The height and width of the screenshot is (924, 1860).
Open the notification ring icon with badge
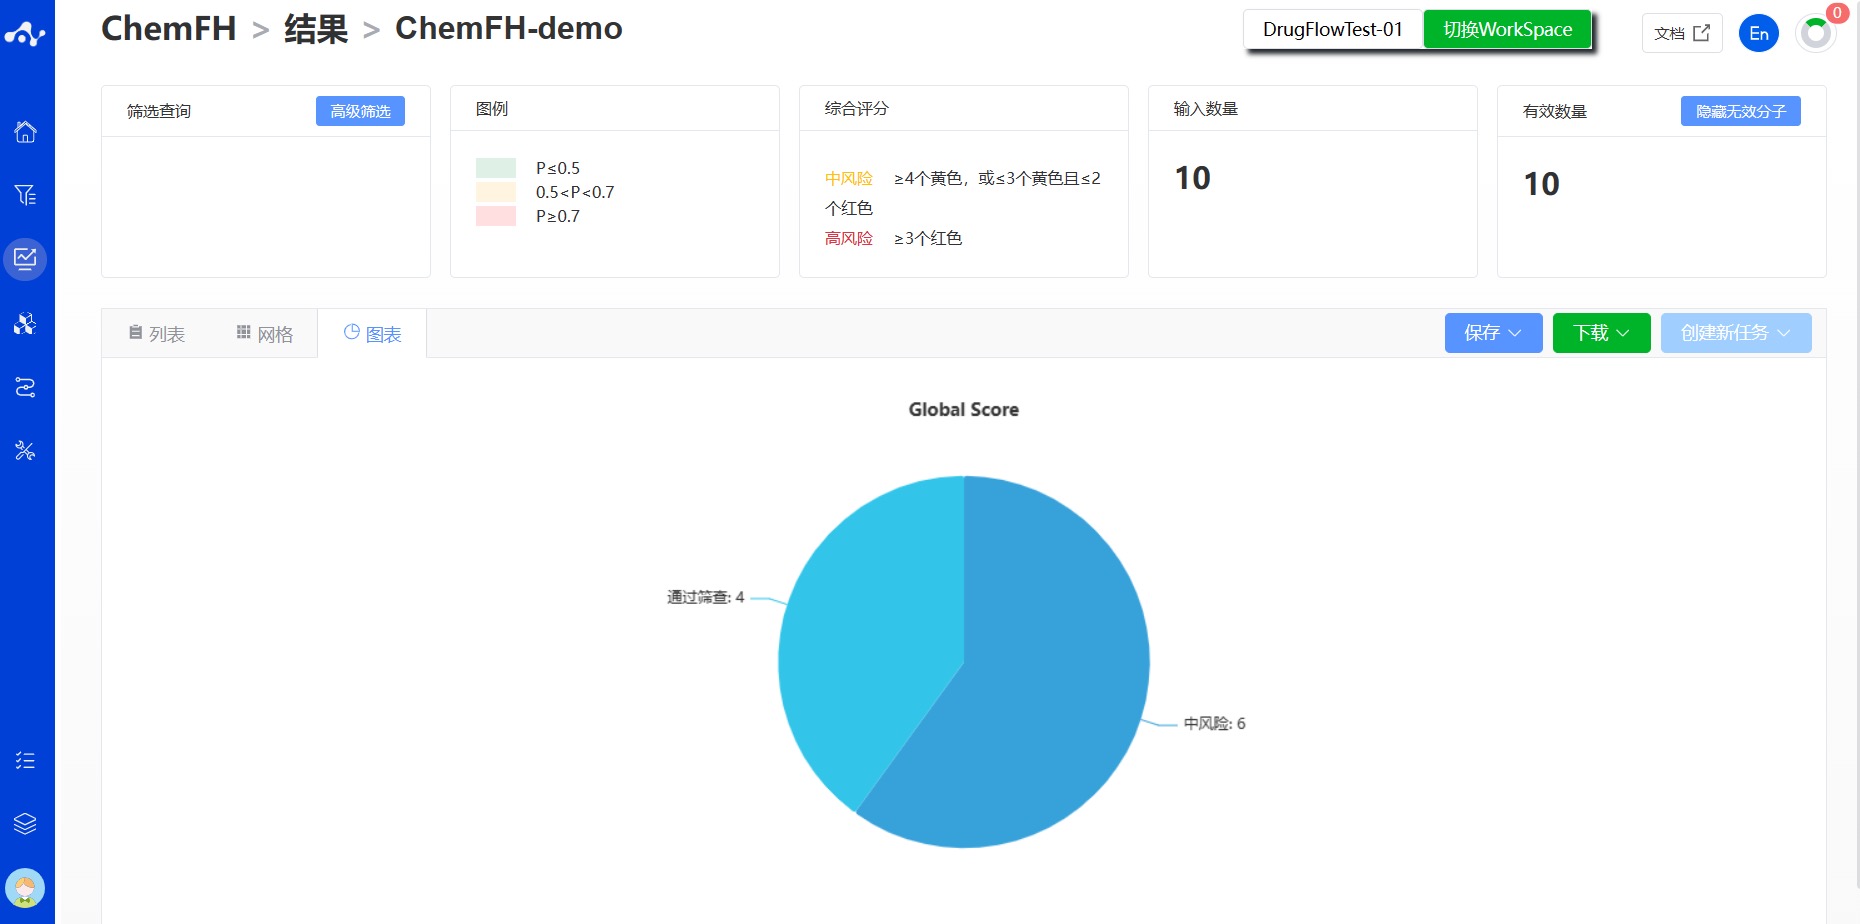(x=1816, y=33)
